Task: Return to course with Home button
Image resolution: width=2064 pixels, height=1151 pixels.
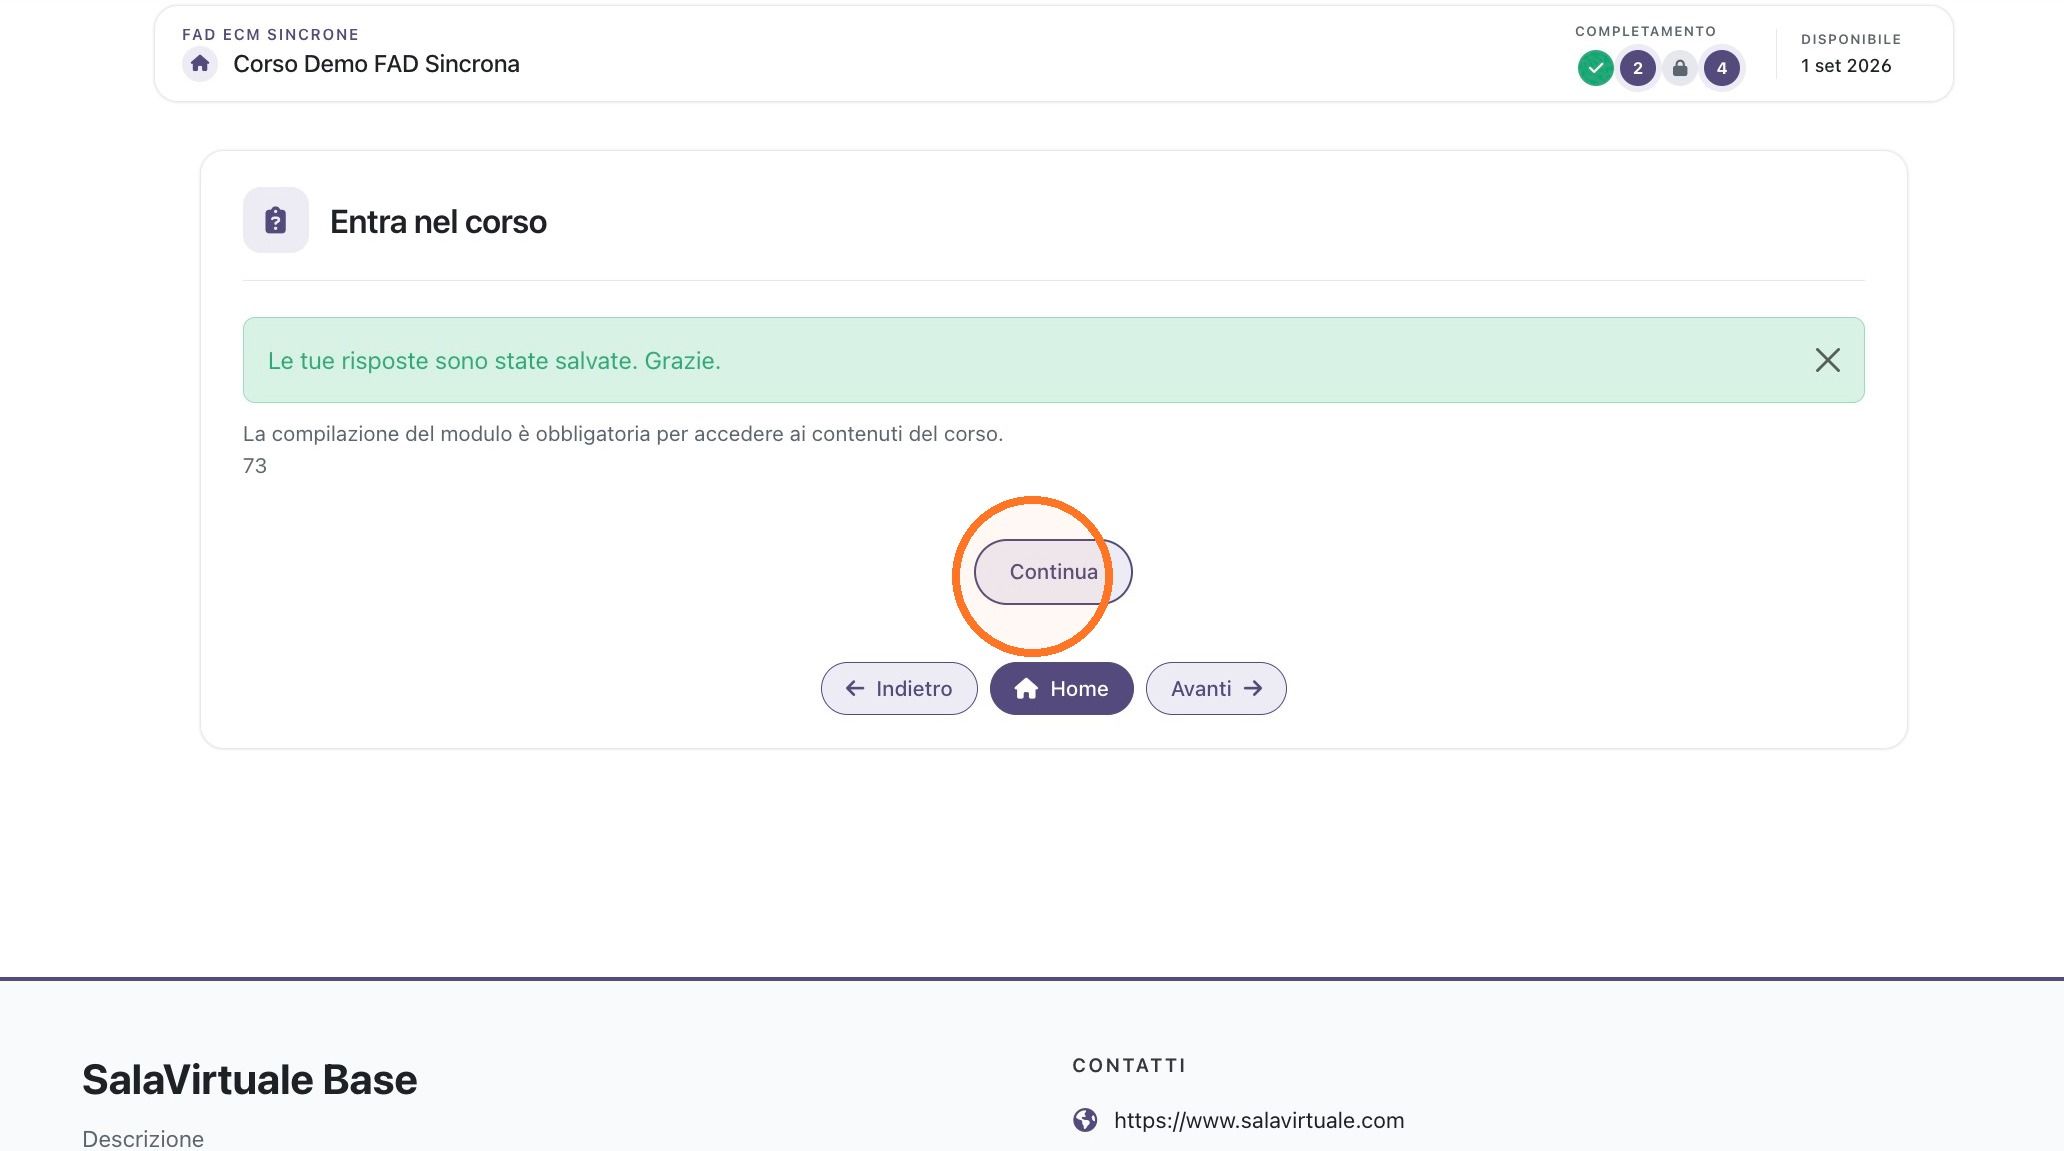Action: 1061,688
